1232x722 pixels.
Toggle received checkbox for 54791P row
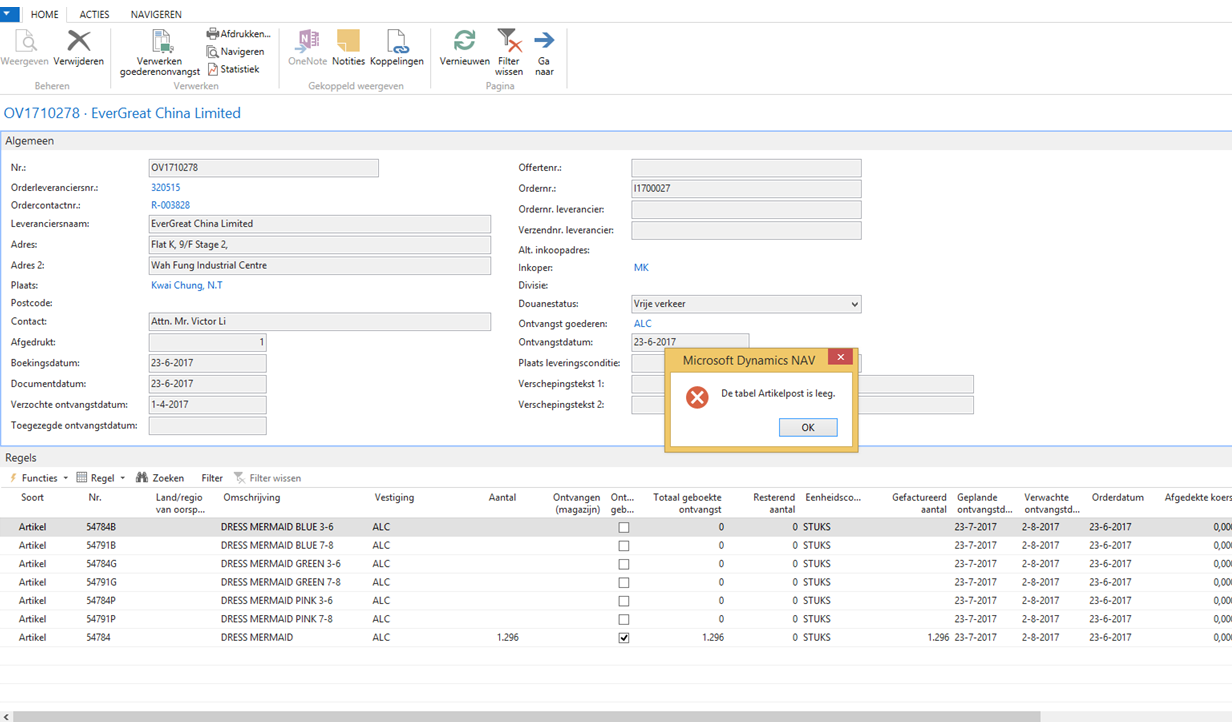(x=624, y=619)
